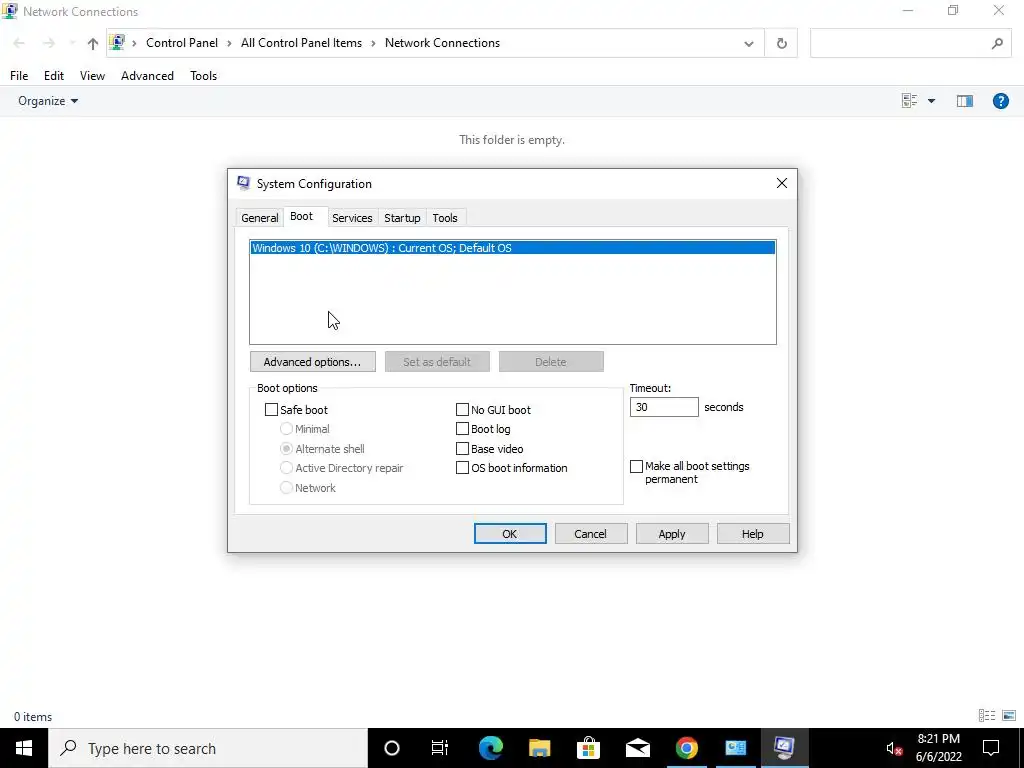Open the Windows Start button
This screenshot has height=768, width=1024.
[24, 748]
